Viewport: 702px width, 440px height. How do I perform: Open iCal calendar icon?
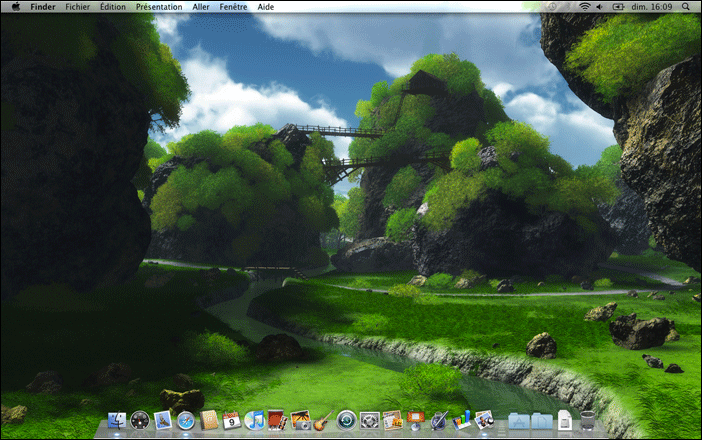tap(231, 421)
